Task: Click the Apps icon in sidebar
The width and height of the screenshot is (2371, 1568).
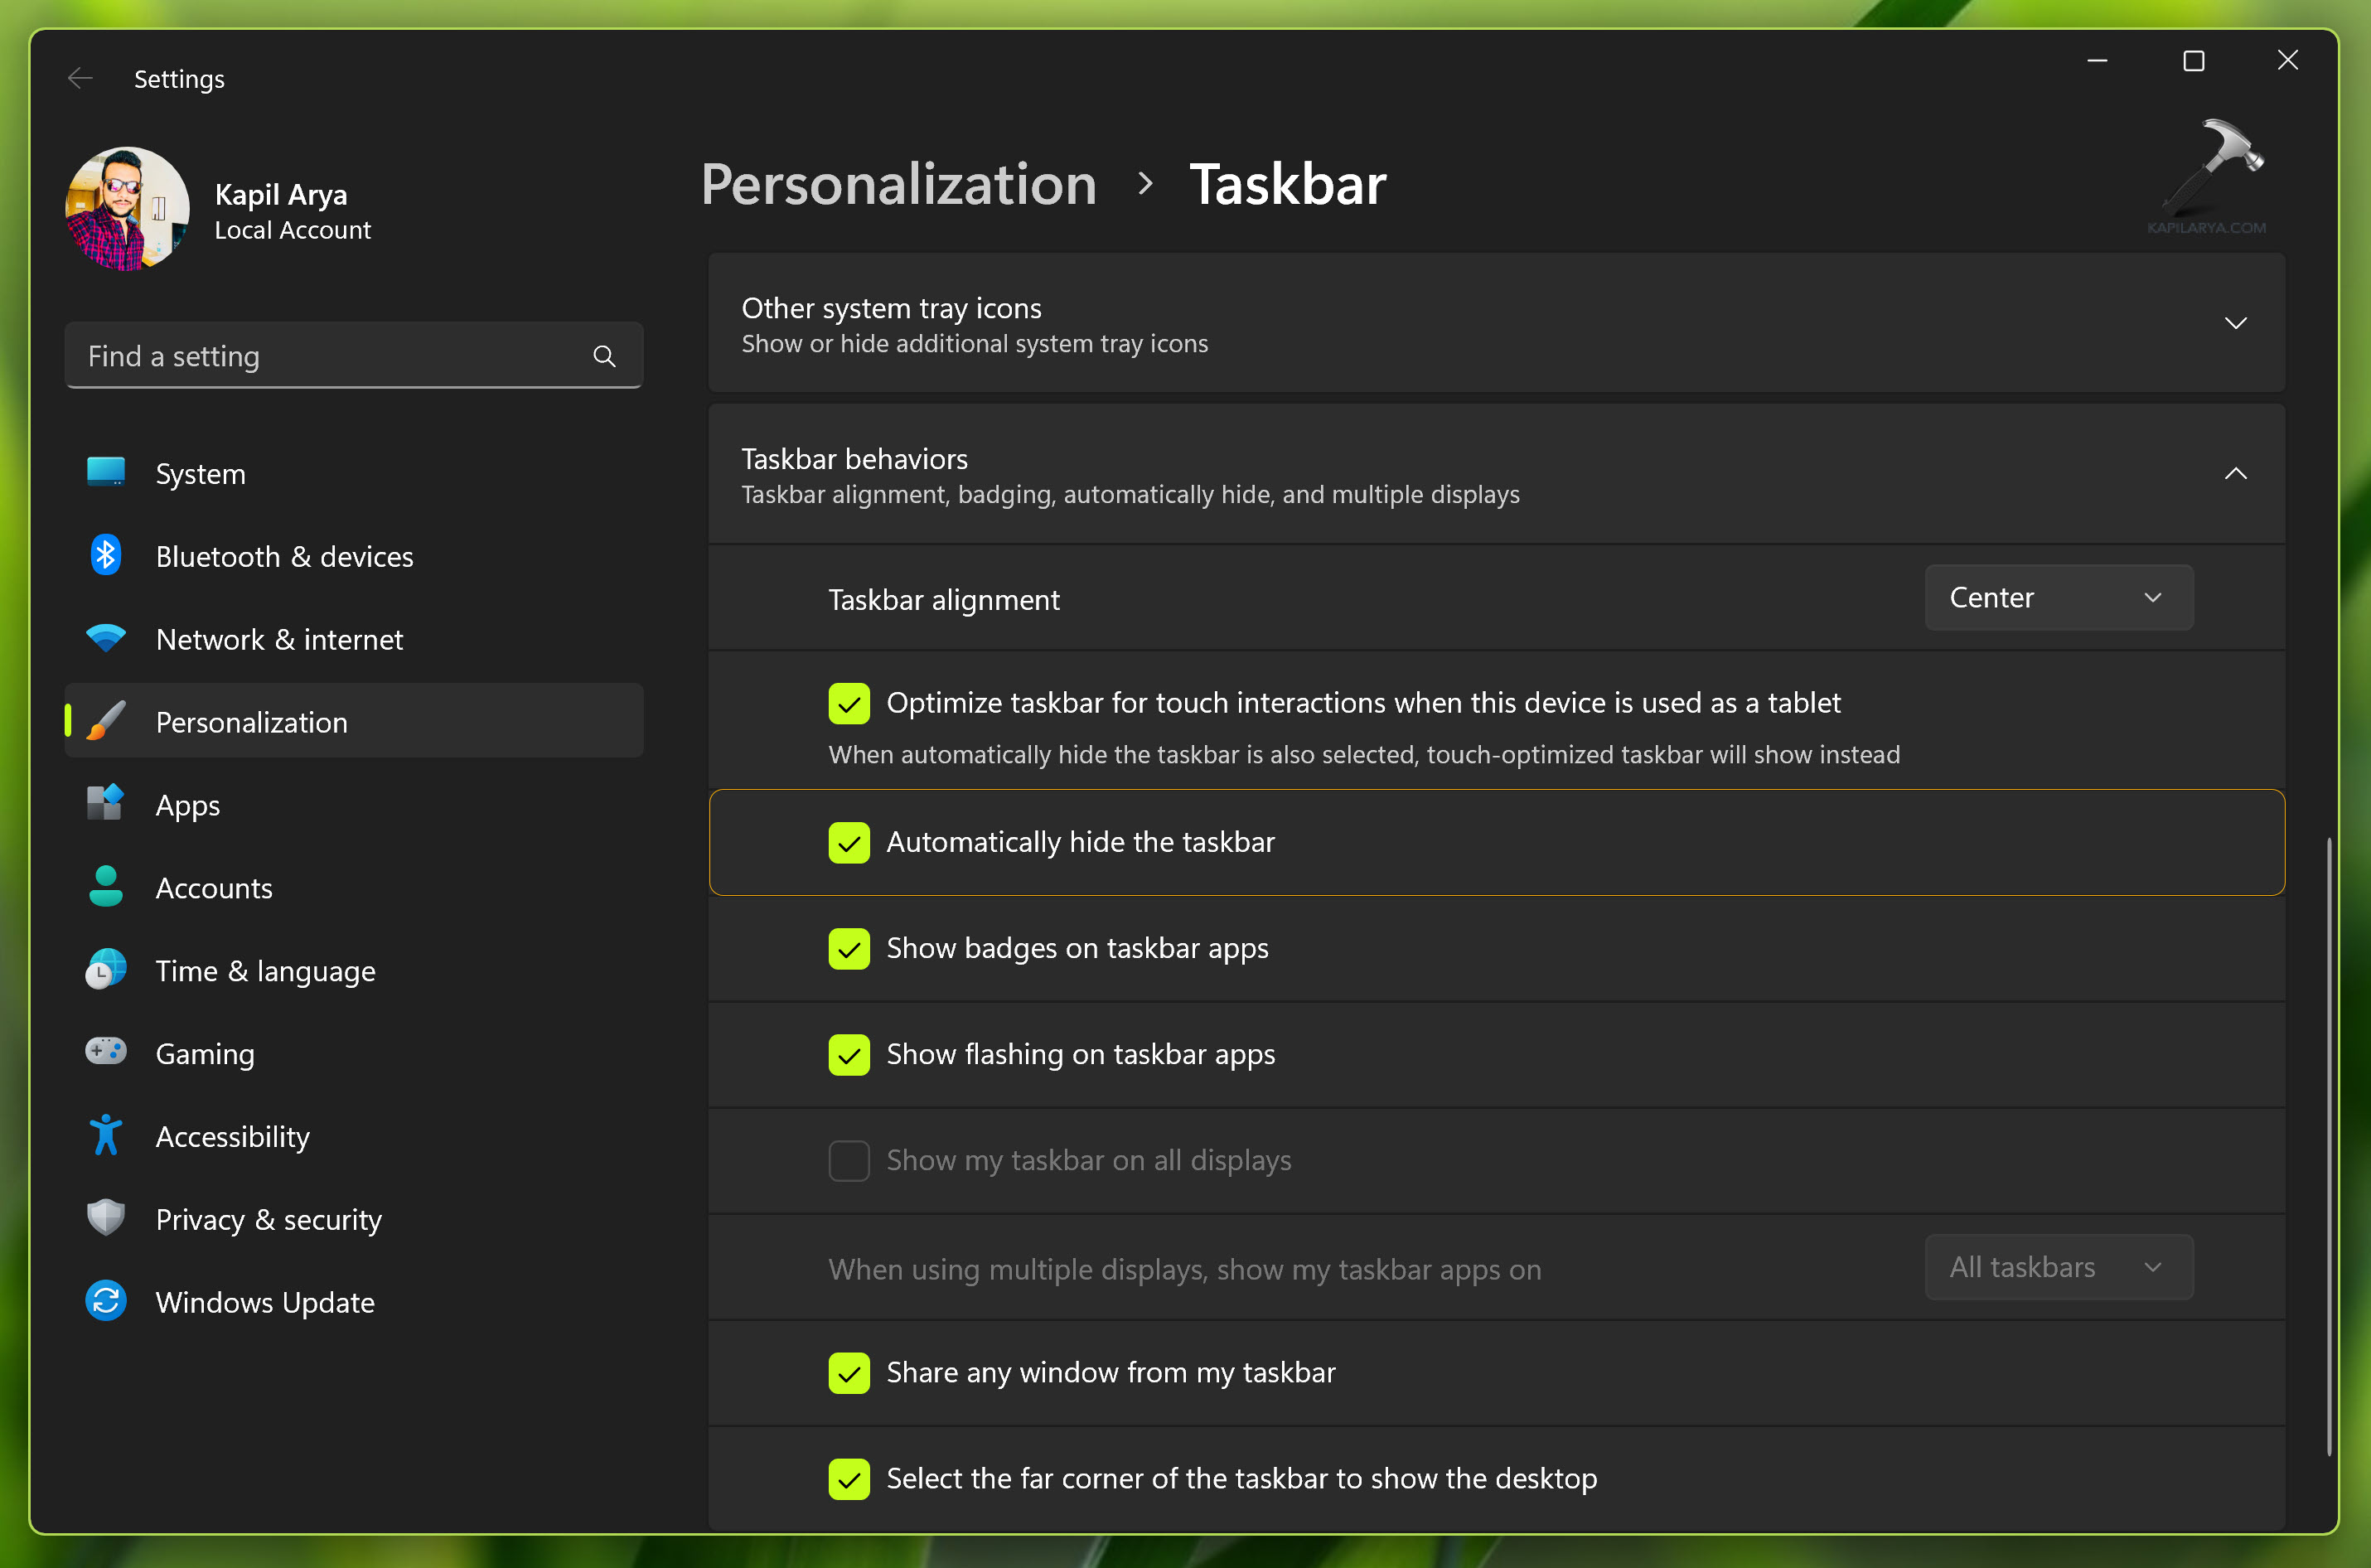Action: (x=106, y=804)
